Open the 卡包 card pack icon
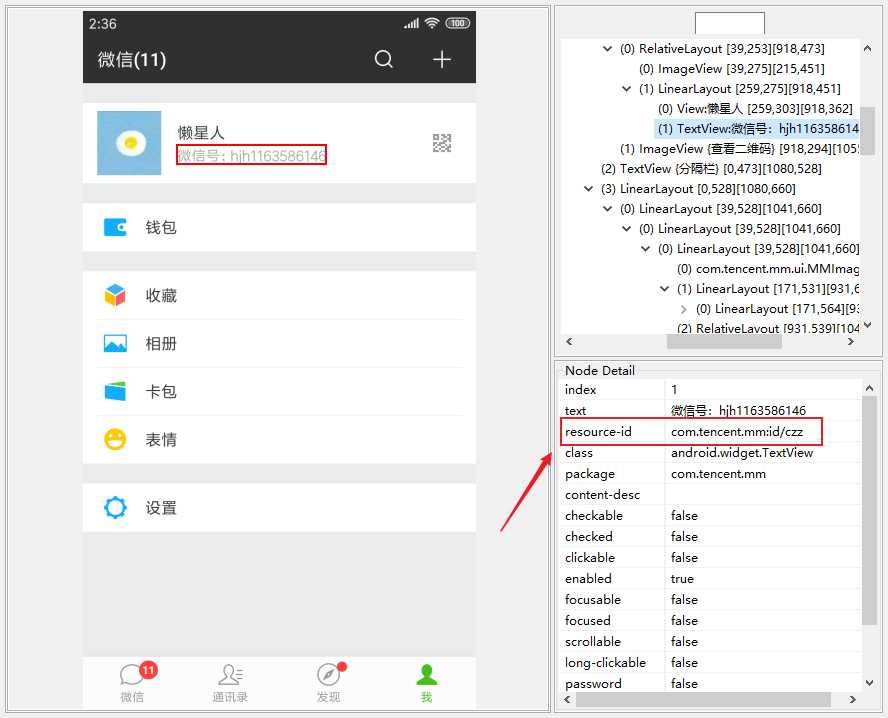Screen dimensions: 888x718 [115, 391]
